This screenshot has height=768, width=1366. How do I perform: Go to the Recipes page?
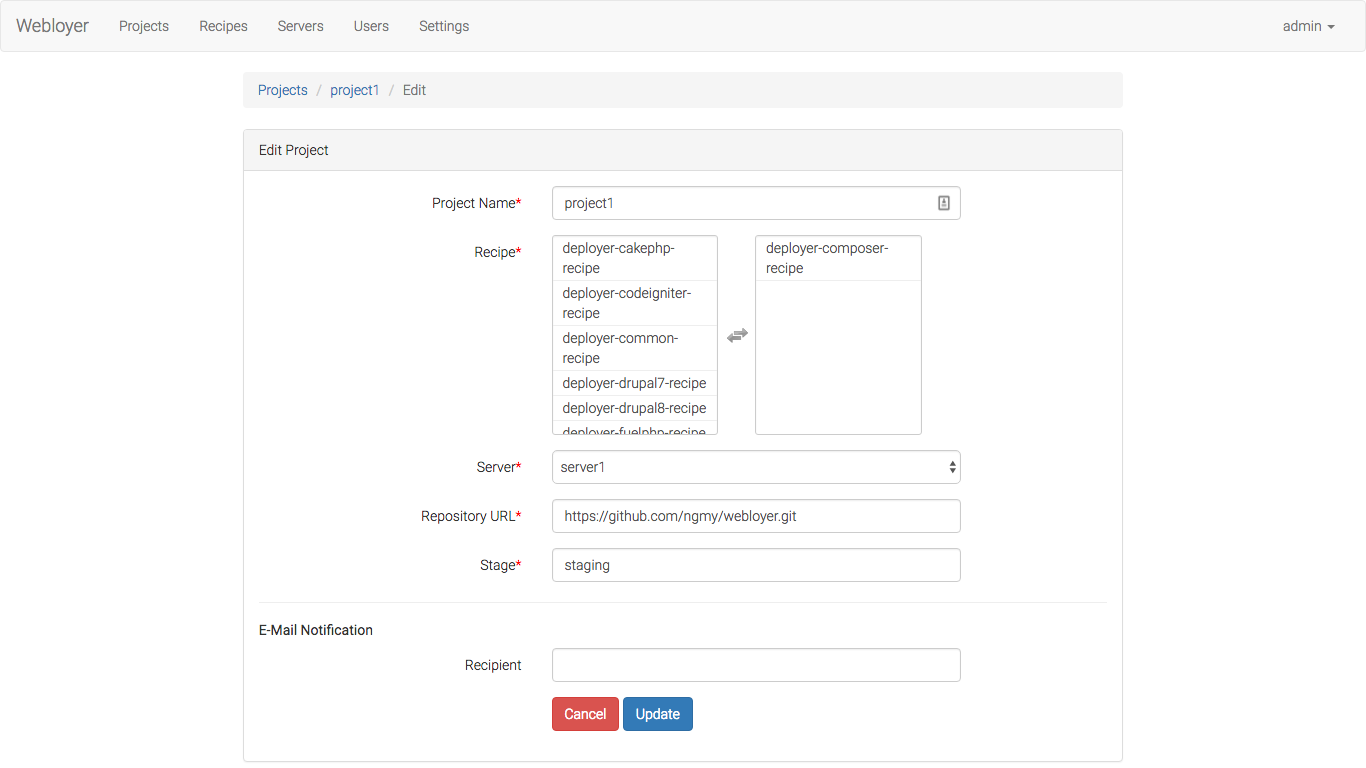pyautogui.click(x=223, y=26)
